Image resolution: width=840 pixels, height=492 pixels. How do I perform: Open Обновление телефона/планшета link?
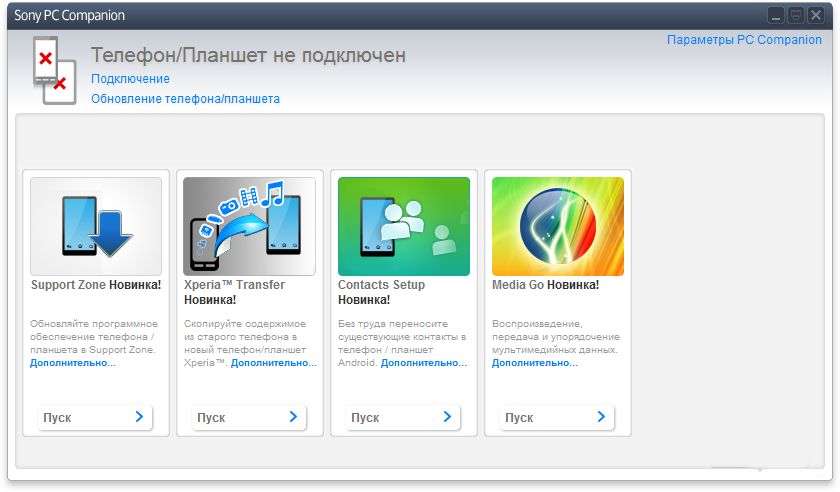pos(185,99)
